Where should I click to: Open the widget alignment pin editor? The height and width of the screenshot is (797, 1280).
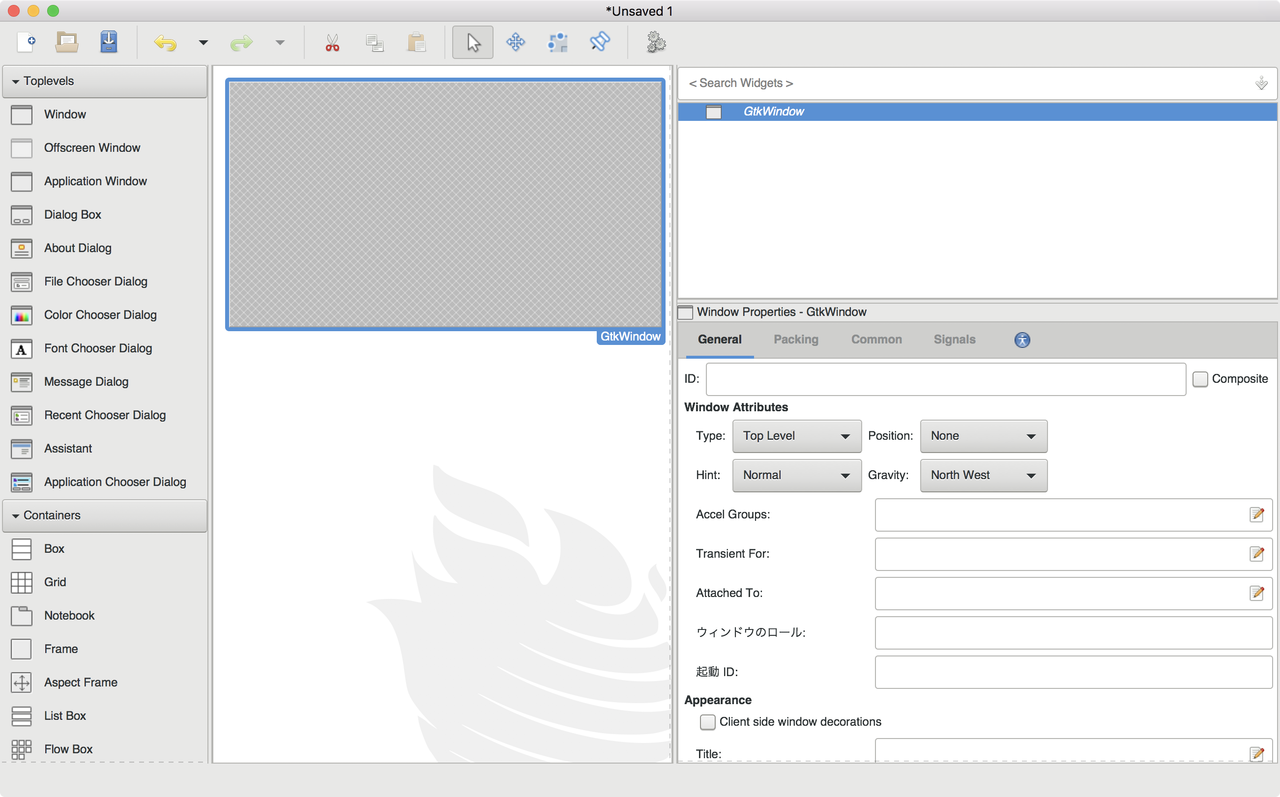point(599,42)
